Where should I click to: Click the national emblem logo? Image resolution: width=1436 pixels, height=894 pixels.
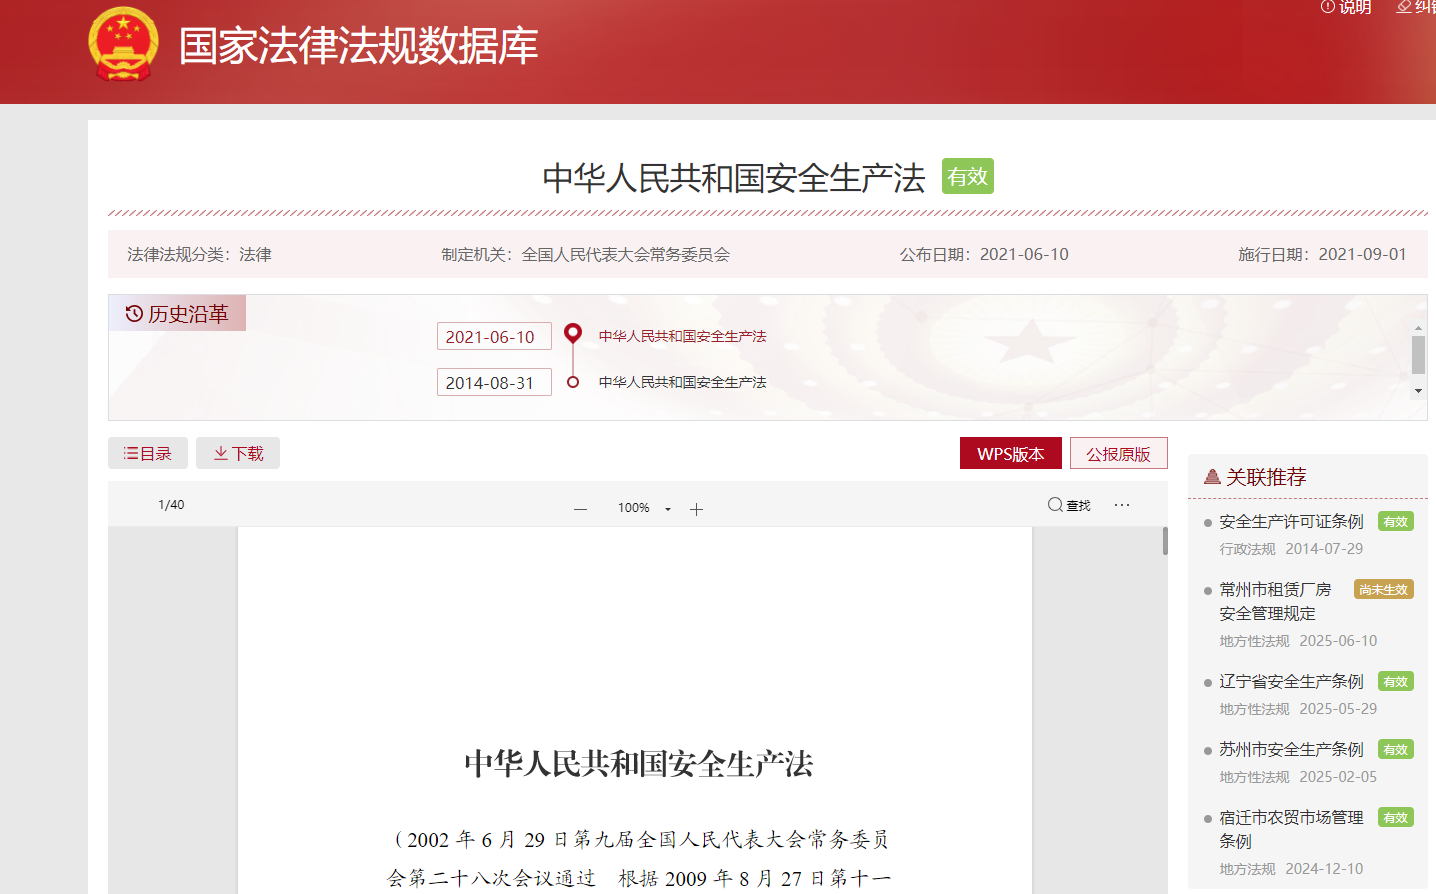point(123,45)
